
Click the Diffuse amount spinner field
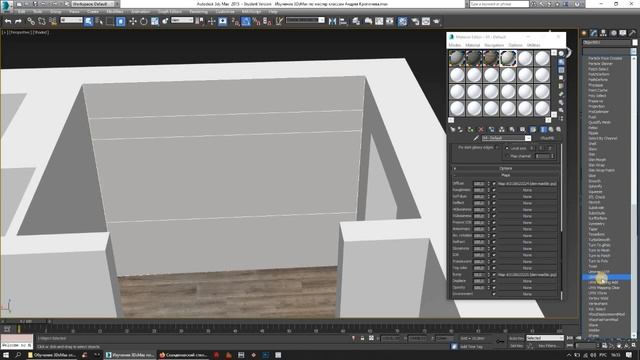[479, 184]
